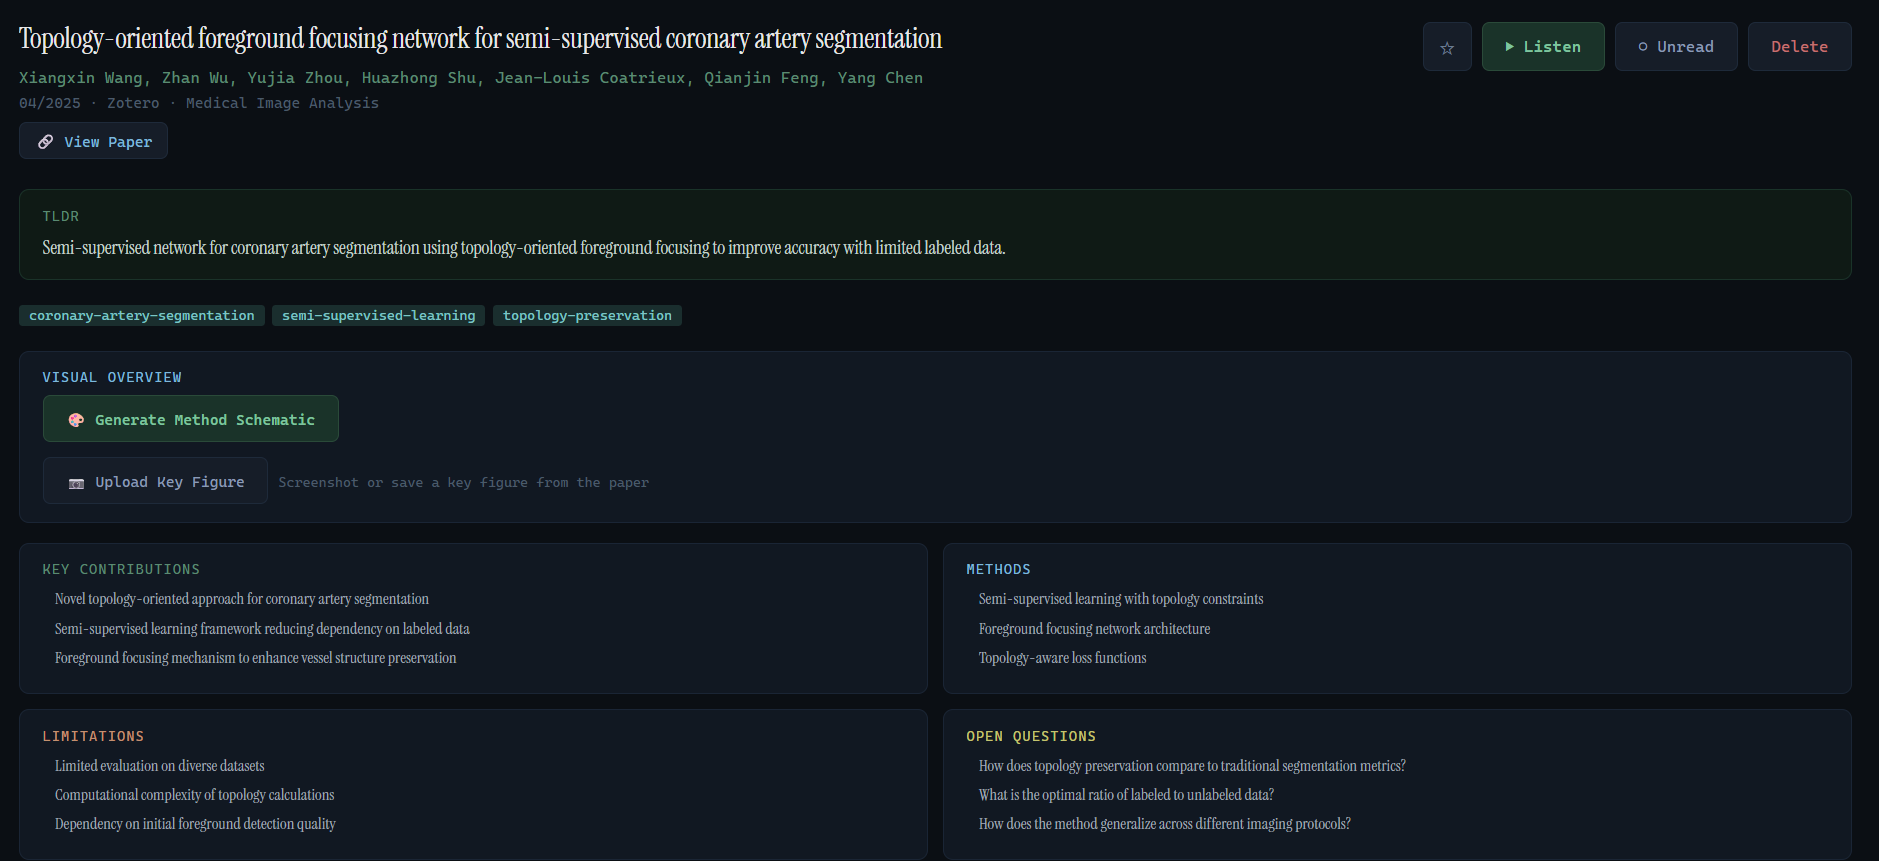Star this paper as favorite
This screenshot has width=1879, height=861.
[1447, 47]
